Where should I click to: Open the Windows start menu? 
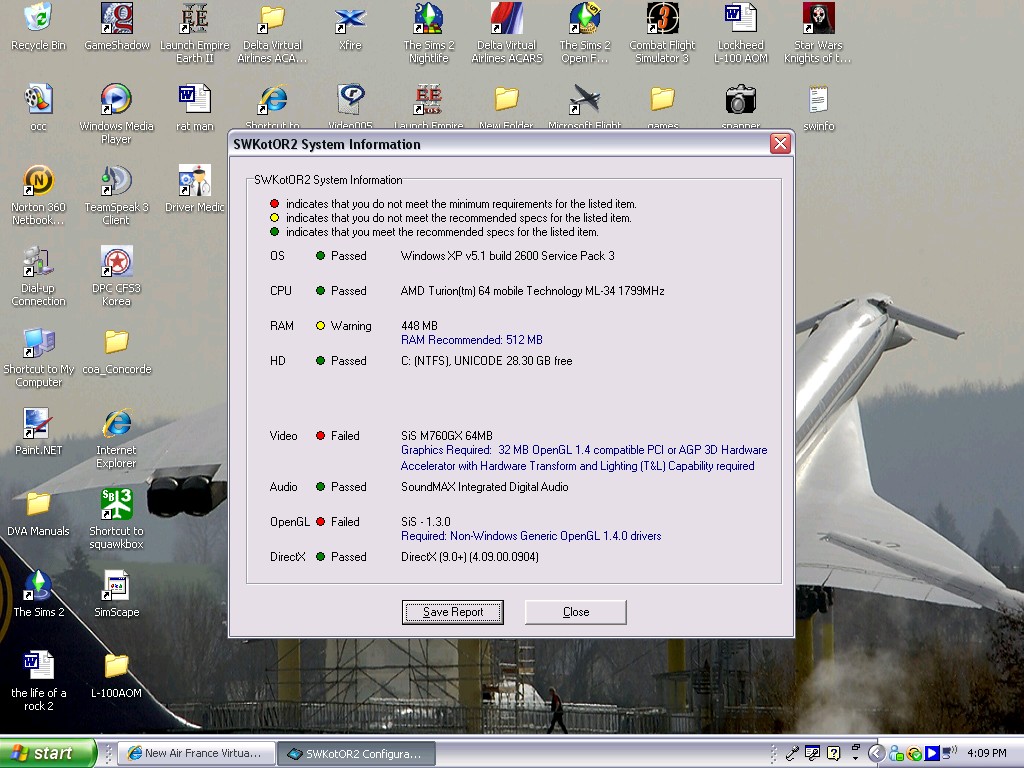[48, 753]
